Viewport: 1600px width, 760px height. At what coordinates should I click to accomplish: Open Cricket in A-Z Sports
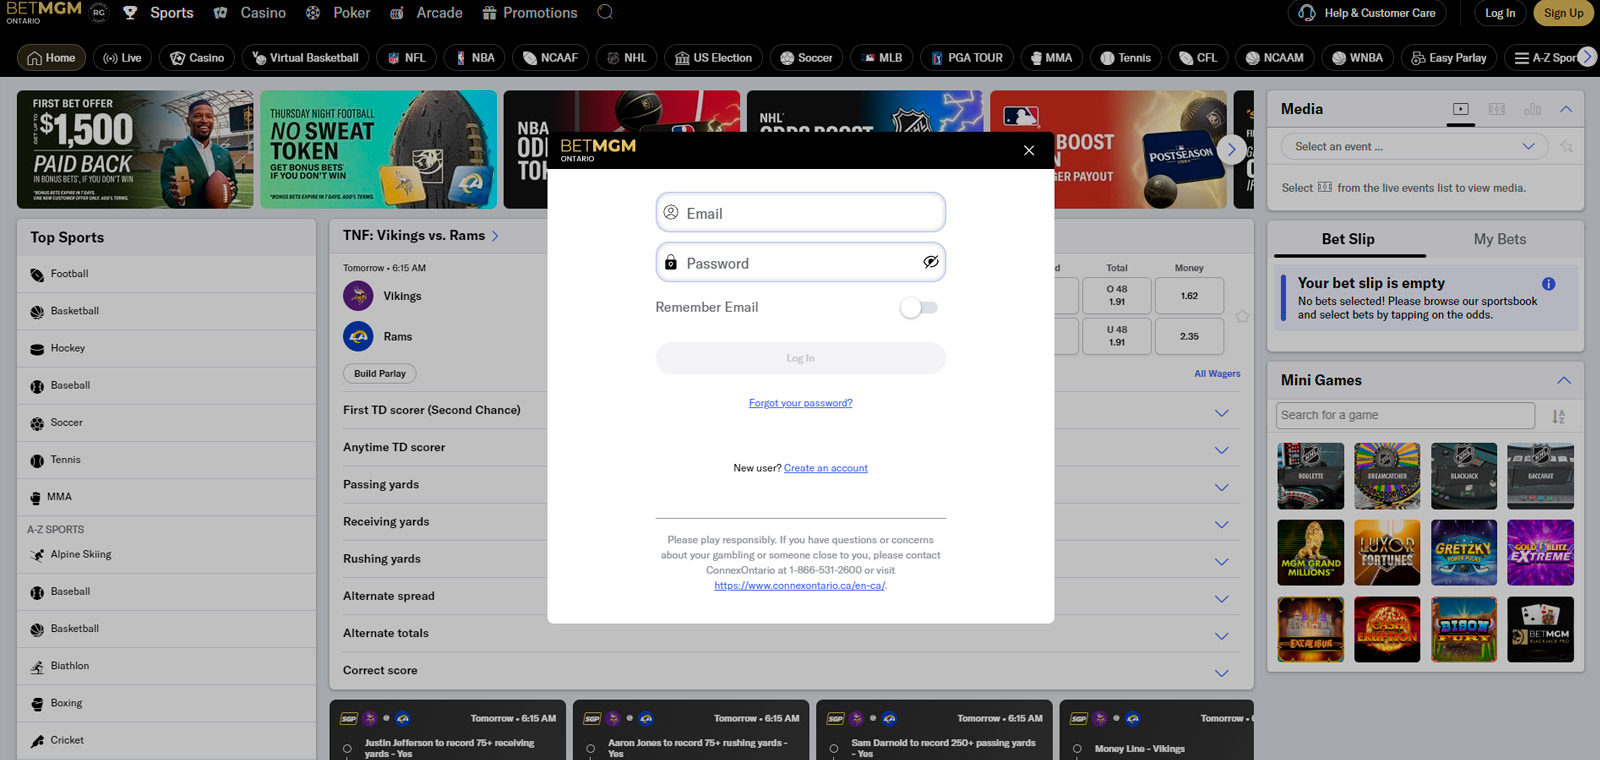(166, 740)
